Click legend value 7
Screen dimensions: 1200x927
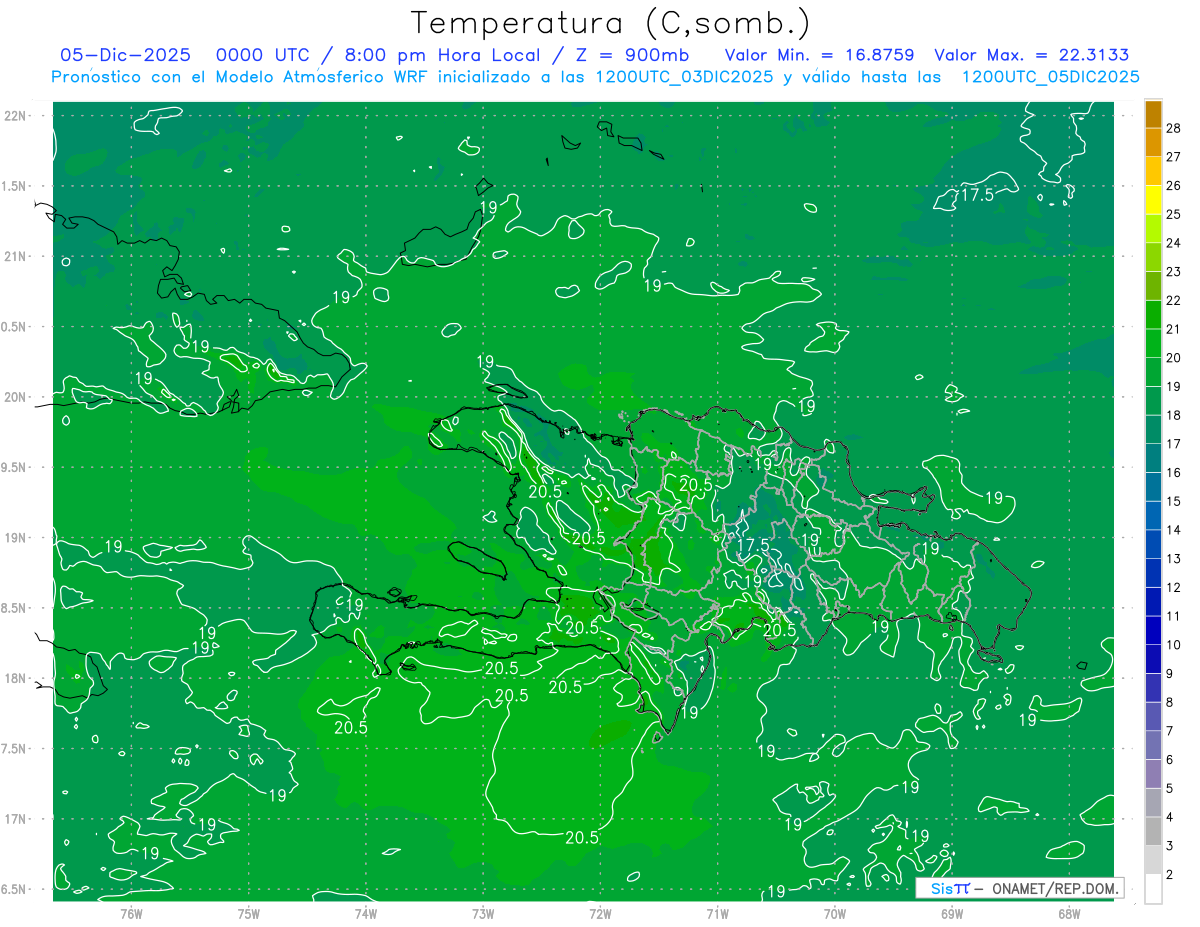pyautogui.click(x=1170, y=731)
